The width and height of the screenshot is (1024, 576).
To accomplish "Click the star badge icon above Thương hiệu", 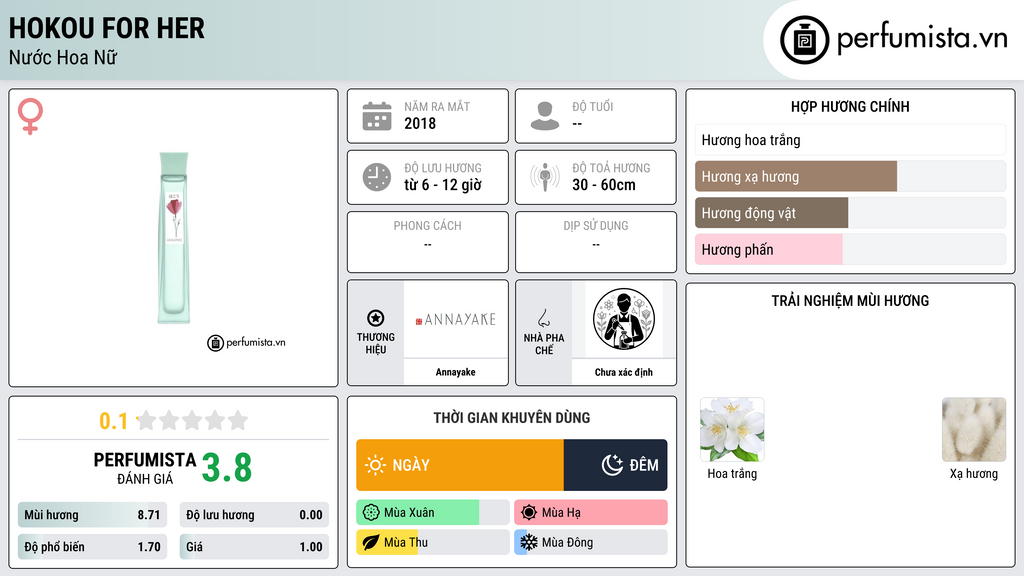I will (x=376, y=318).
